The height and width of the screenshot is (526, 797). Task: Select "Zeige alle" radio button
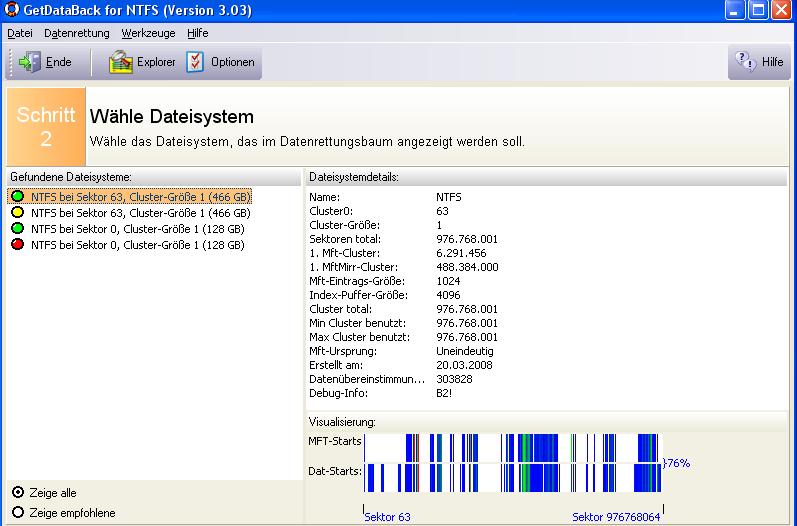point(18,492)
